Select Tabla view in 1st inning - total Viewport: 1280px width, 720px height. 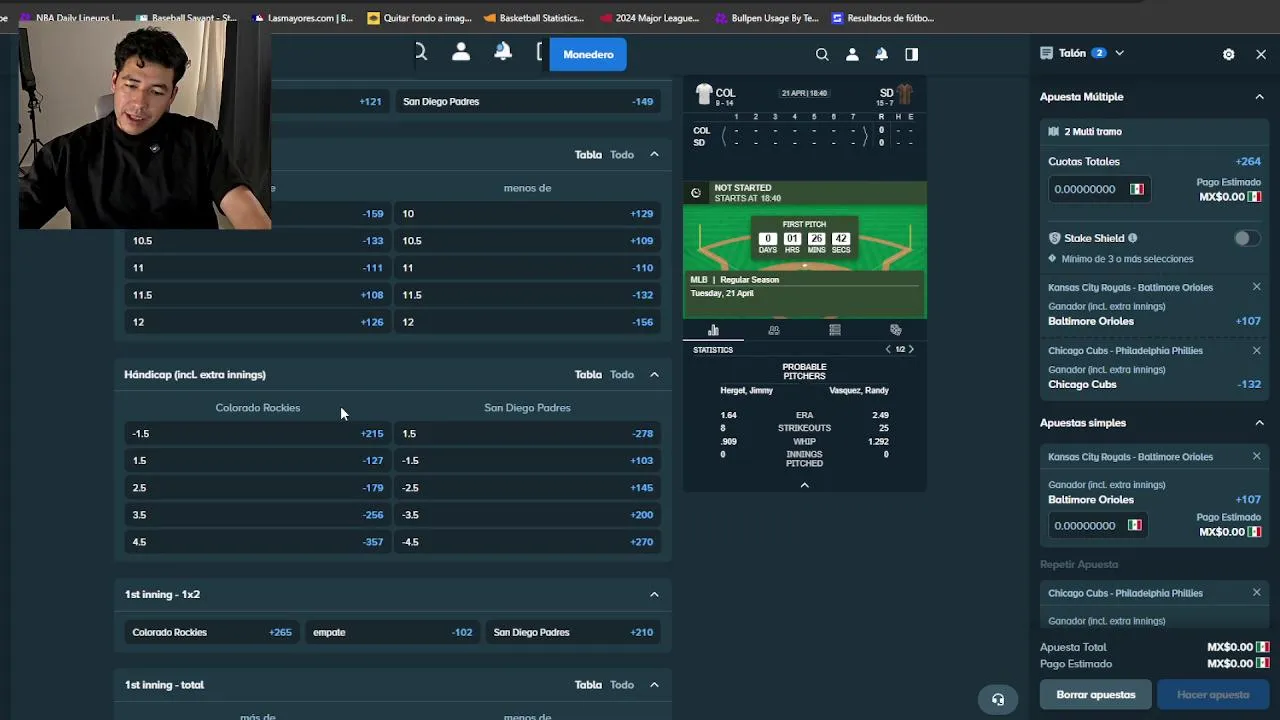click(x=588, y=685)
